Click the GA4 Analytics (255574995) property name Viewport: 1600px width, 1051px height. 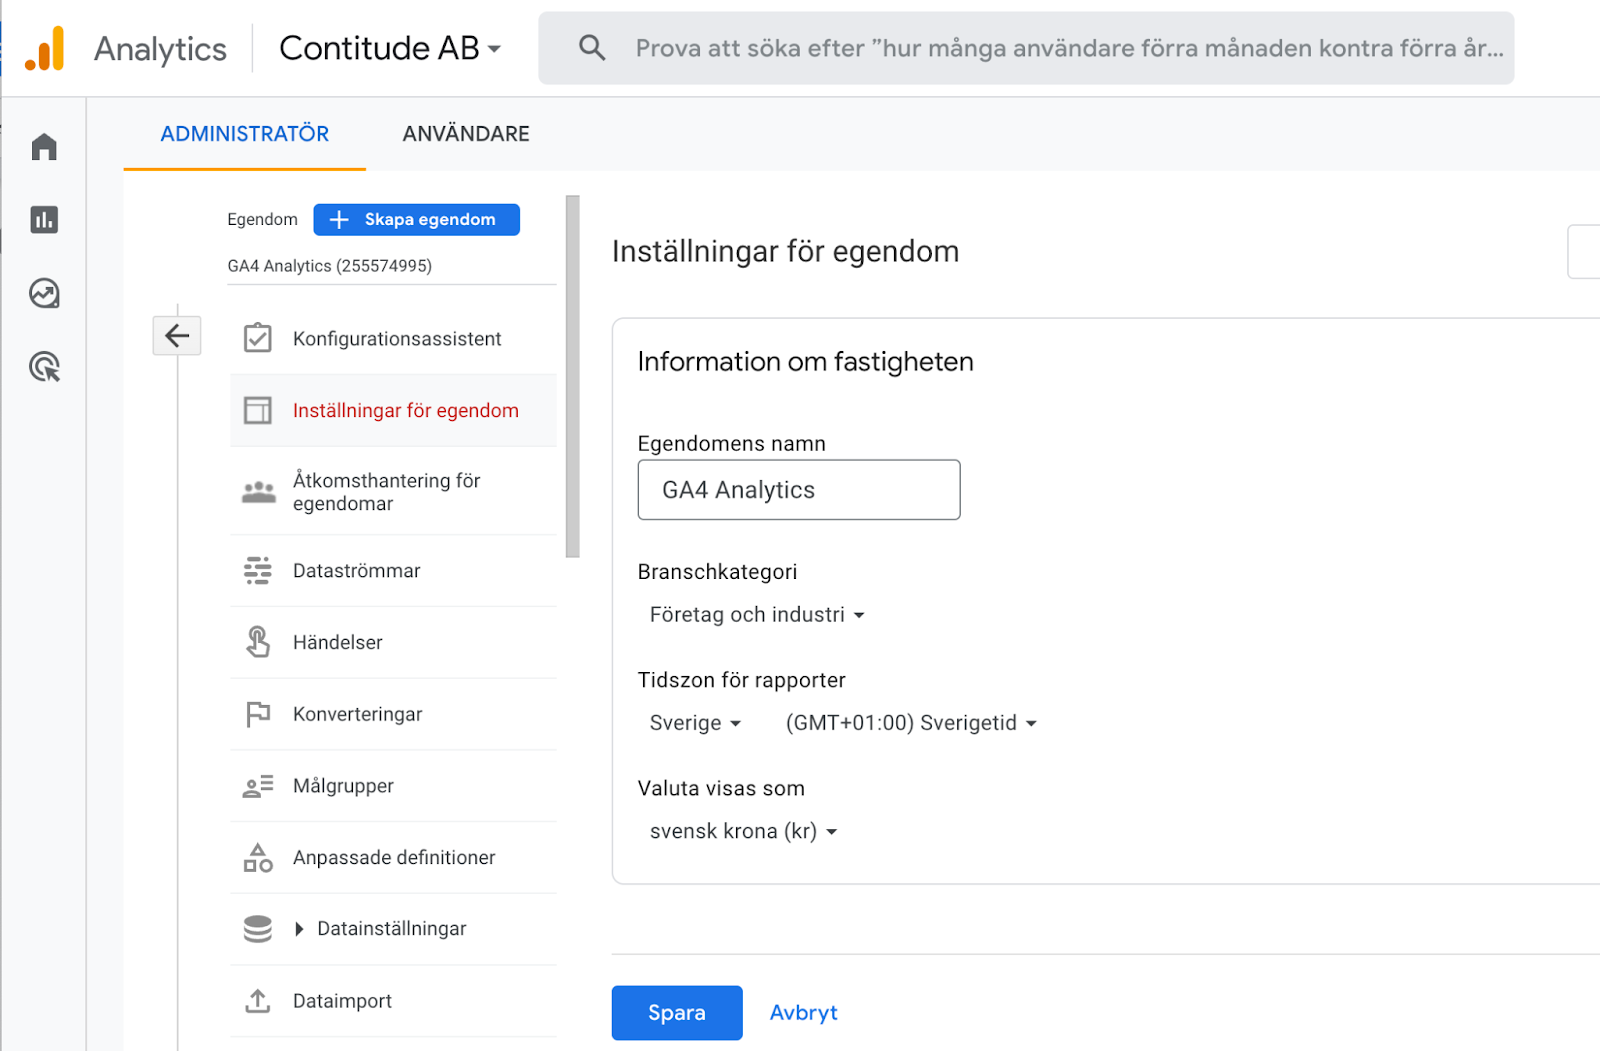330,266
